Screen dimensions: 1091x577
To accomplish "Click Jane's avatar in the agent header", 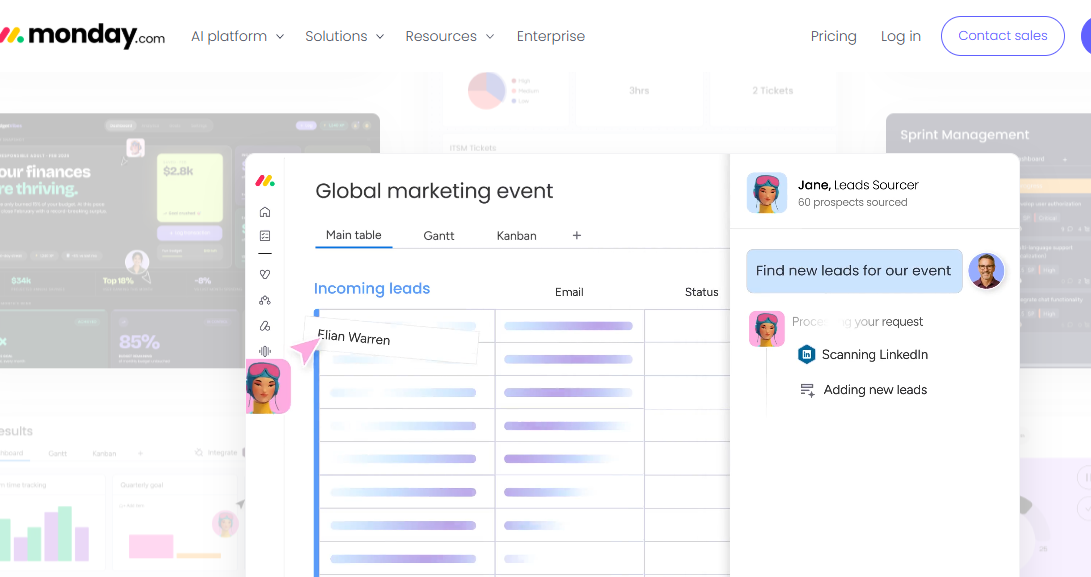I will (767, 193).
